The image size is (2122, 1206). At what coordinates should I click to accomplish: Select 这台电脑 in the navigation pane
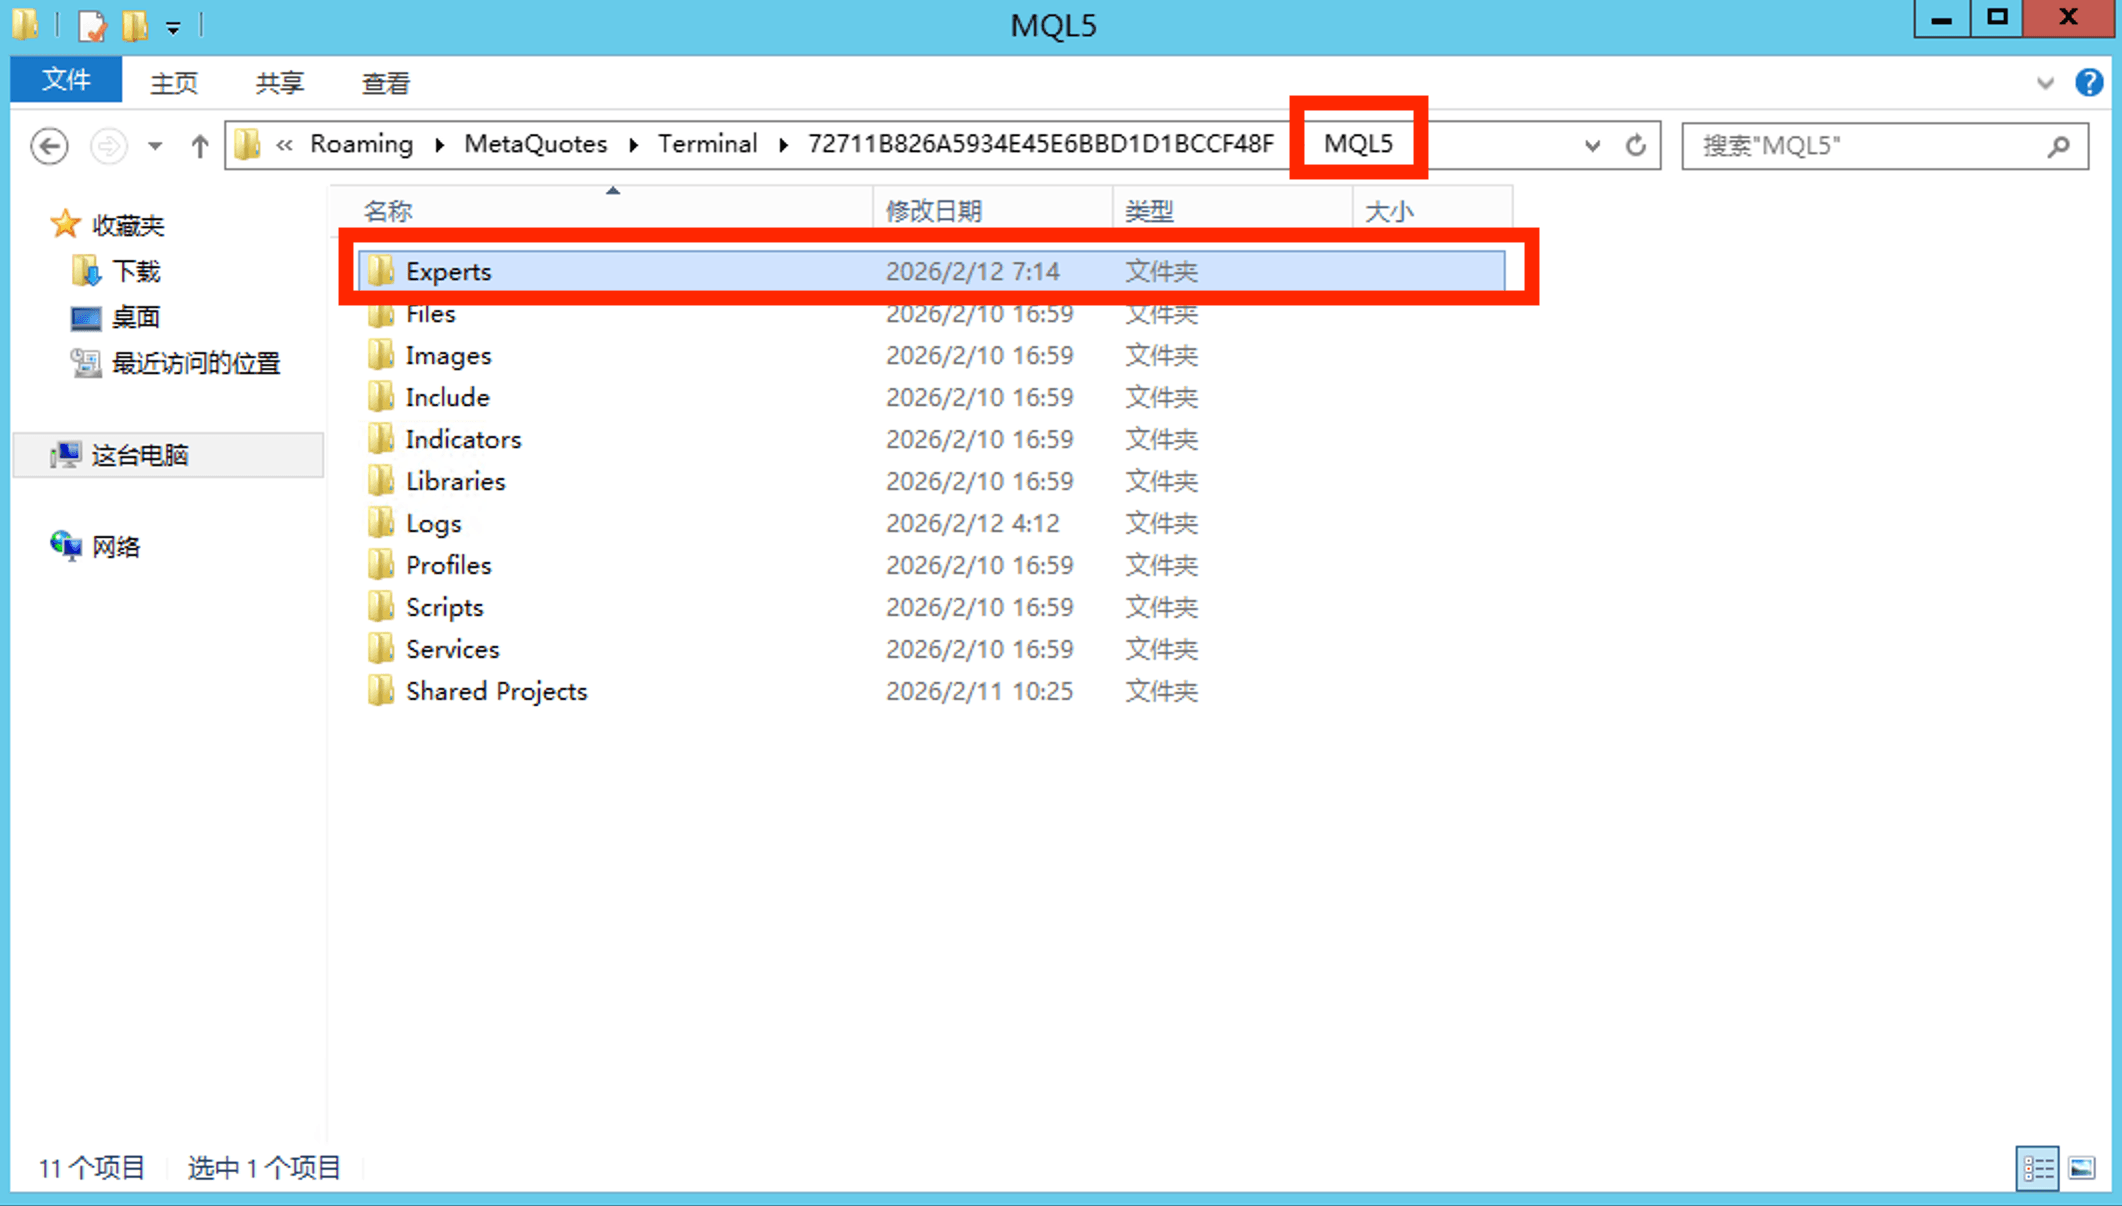pyautogui.click(x=140, y=456)
